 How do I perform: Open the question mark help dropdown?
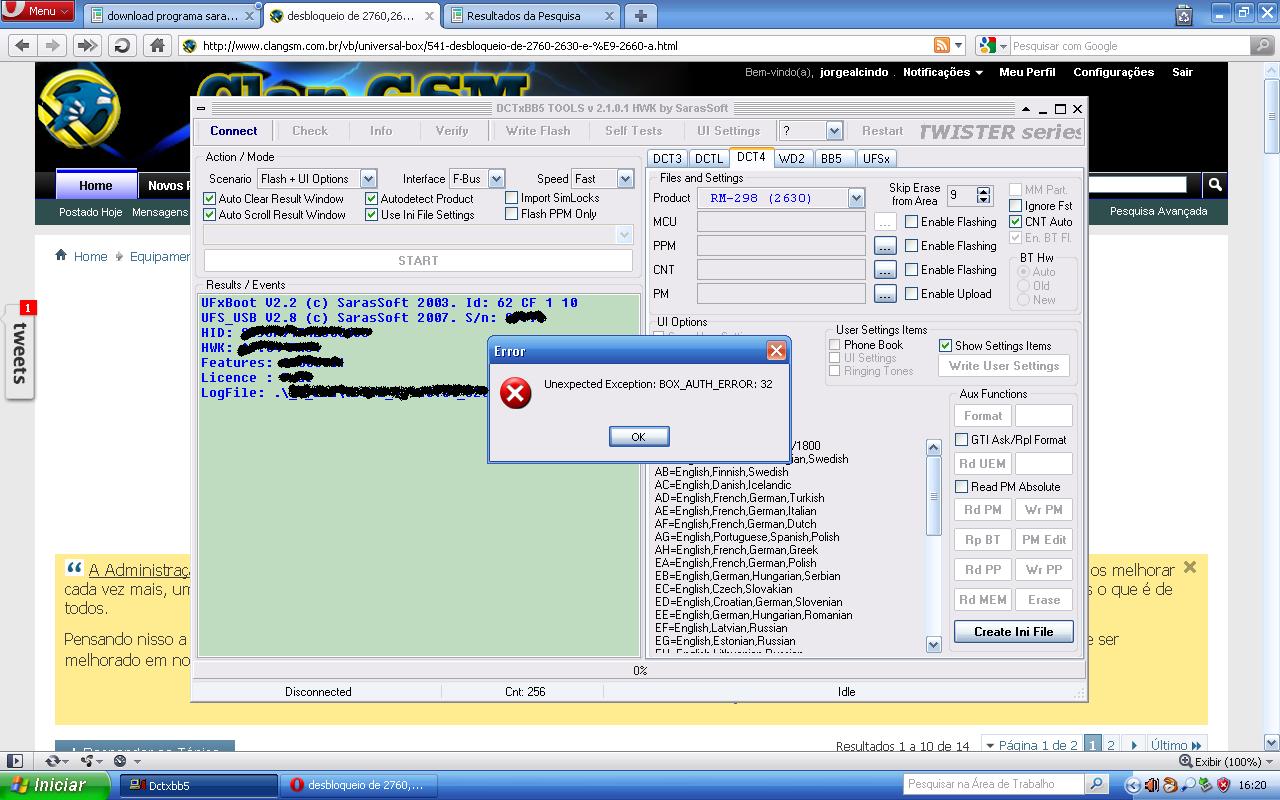(834, 131)
